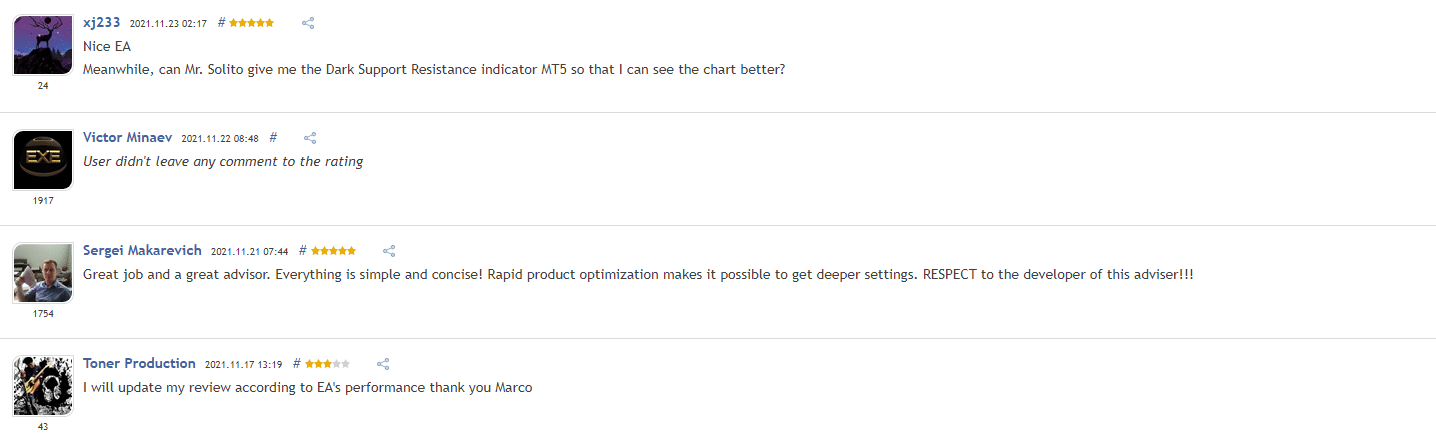The width and height of the screenshot is (1436, 444).
Task: Click share icon on Victor Minaev's review
Action: click(x=310, y=138)
